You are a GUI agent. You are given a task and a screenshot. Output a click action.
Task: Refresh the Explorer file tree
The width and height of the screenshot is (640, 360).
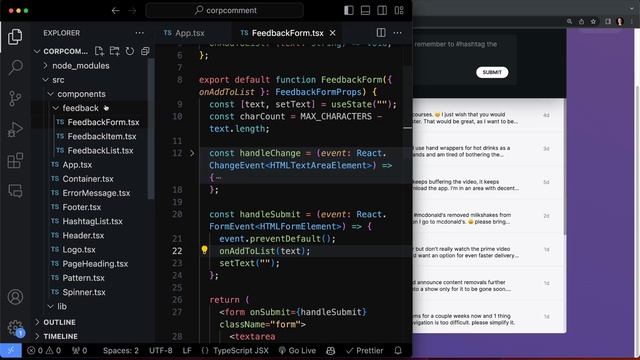point(130,51)
